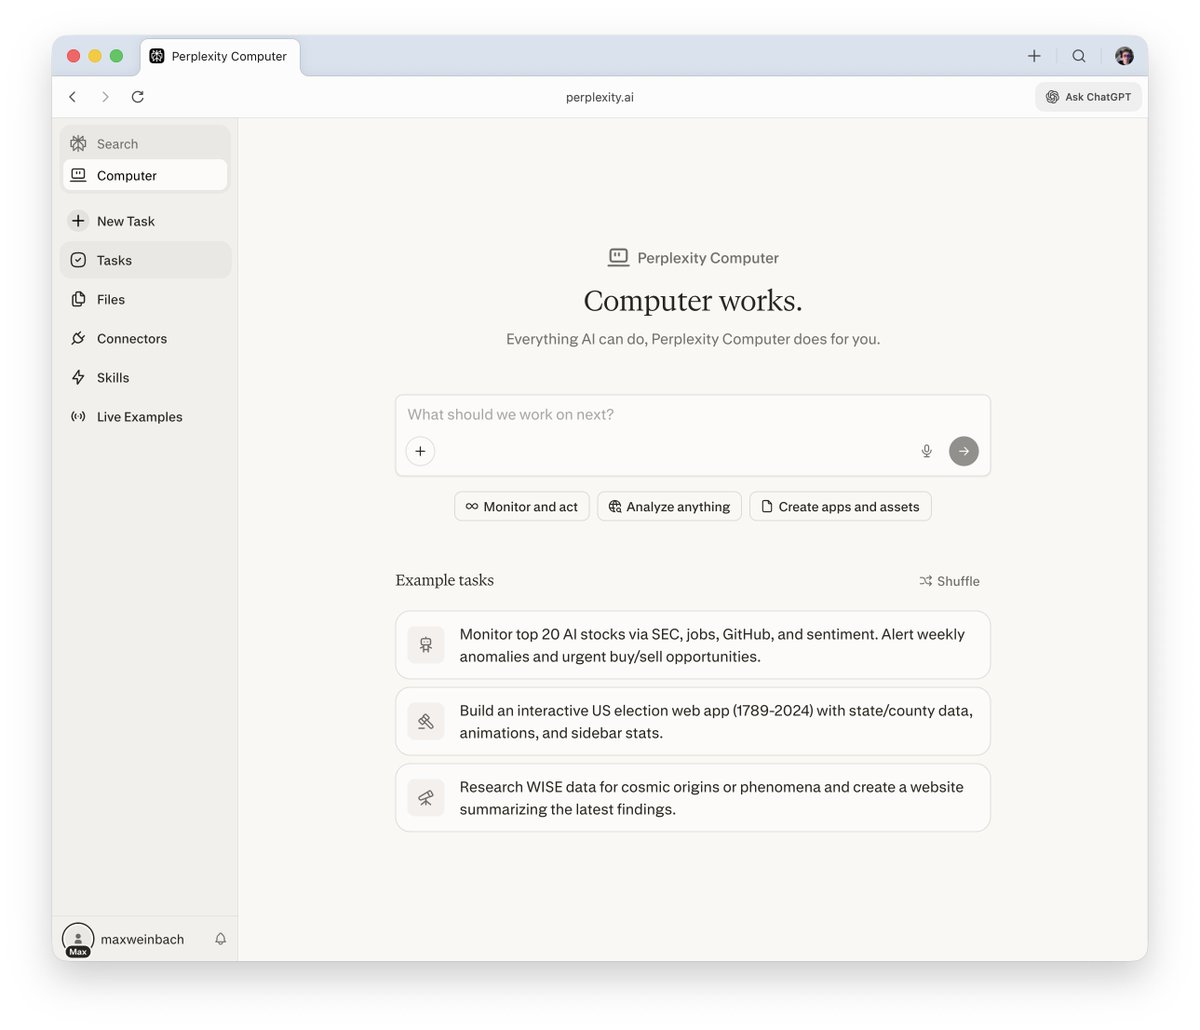Open browser search magnifier

[x=1079, y=56]
